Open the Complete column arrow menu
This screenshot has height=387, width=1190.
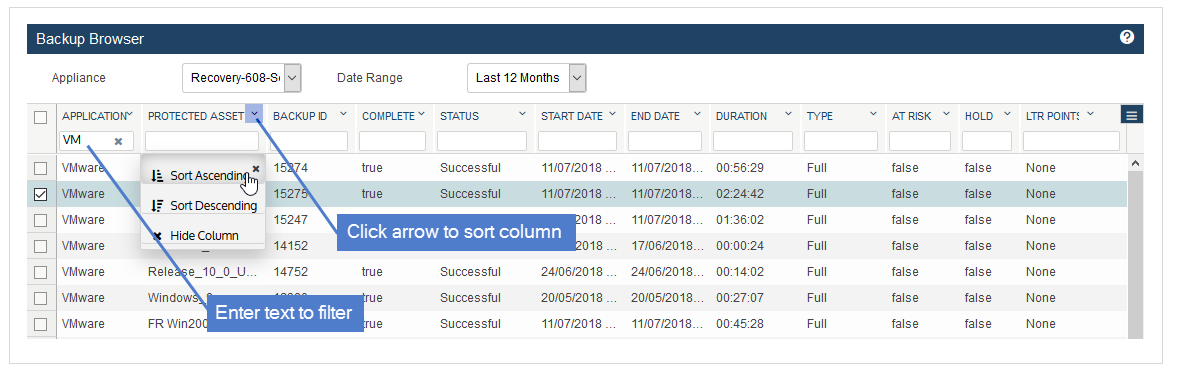421,115
